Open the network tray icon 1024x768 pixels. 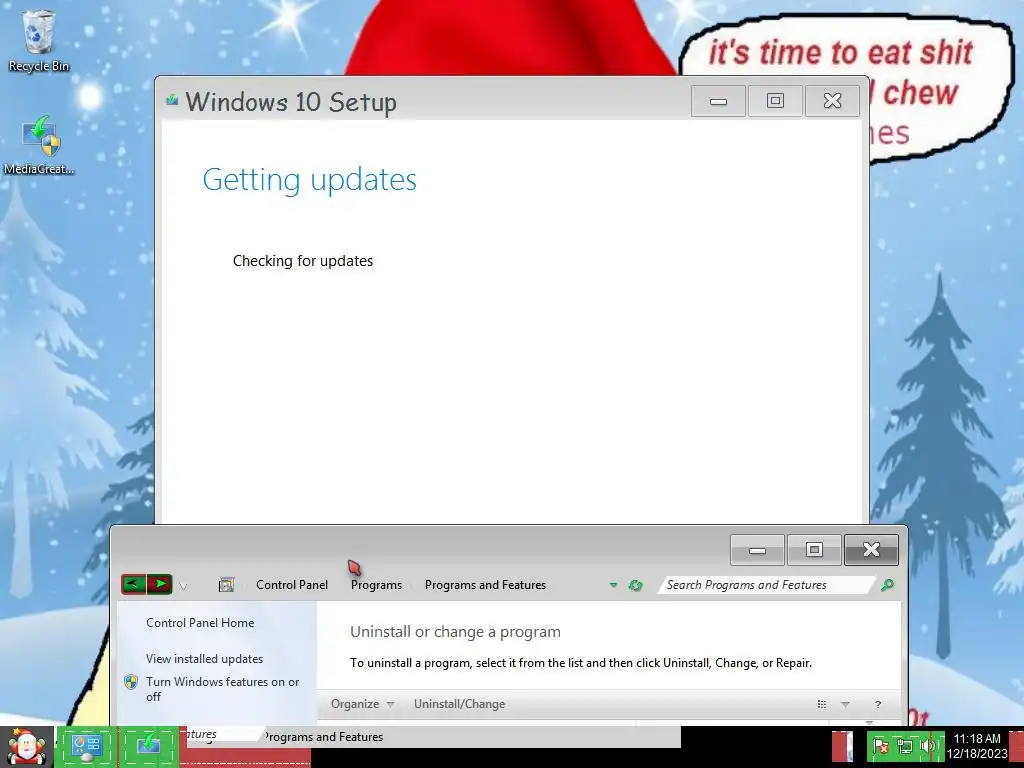[904, 746]
